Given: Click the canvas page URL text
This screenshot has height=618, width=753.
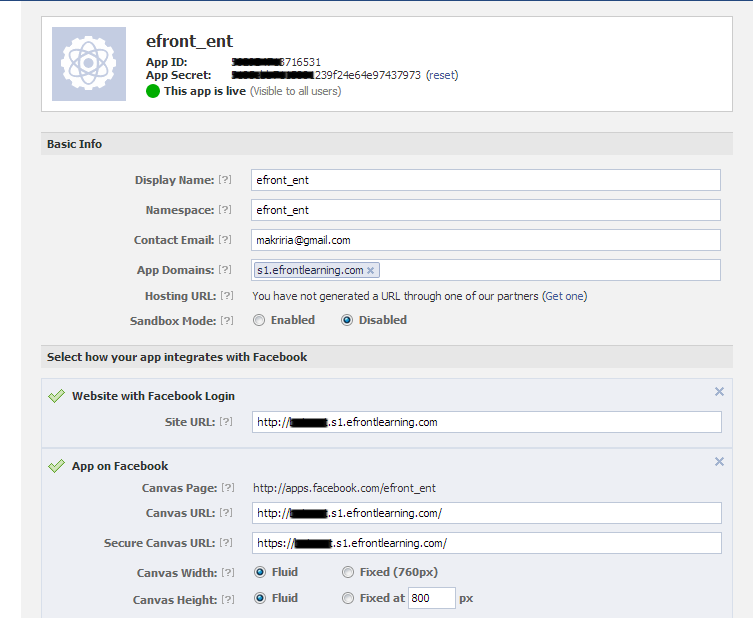Looking at the screenshot, I should [x=344, y=488].
